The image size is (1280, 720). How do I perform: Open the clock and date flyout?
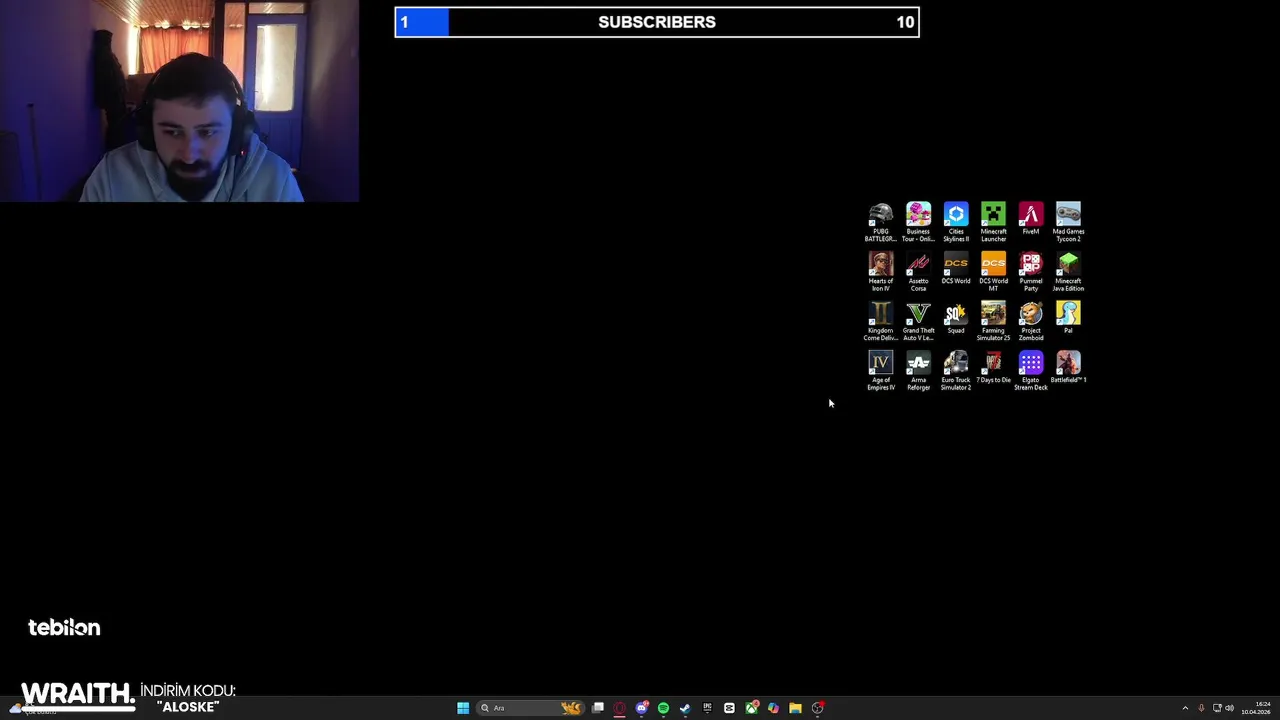coord(1256,708)
